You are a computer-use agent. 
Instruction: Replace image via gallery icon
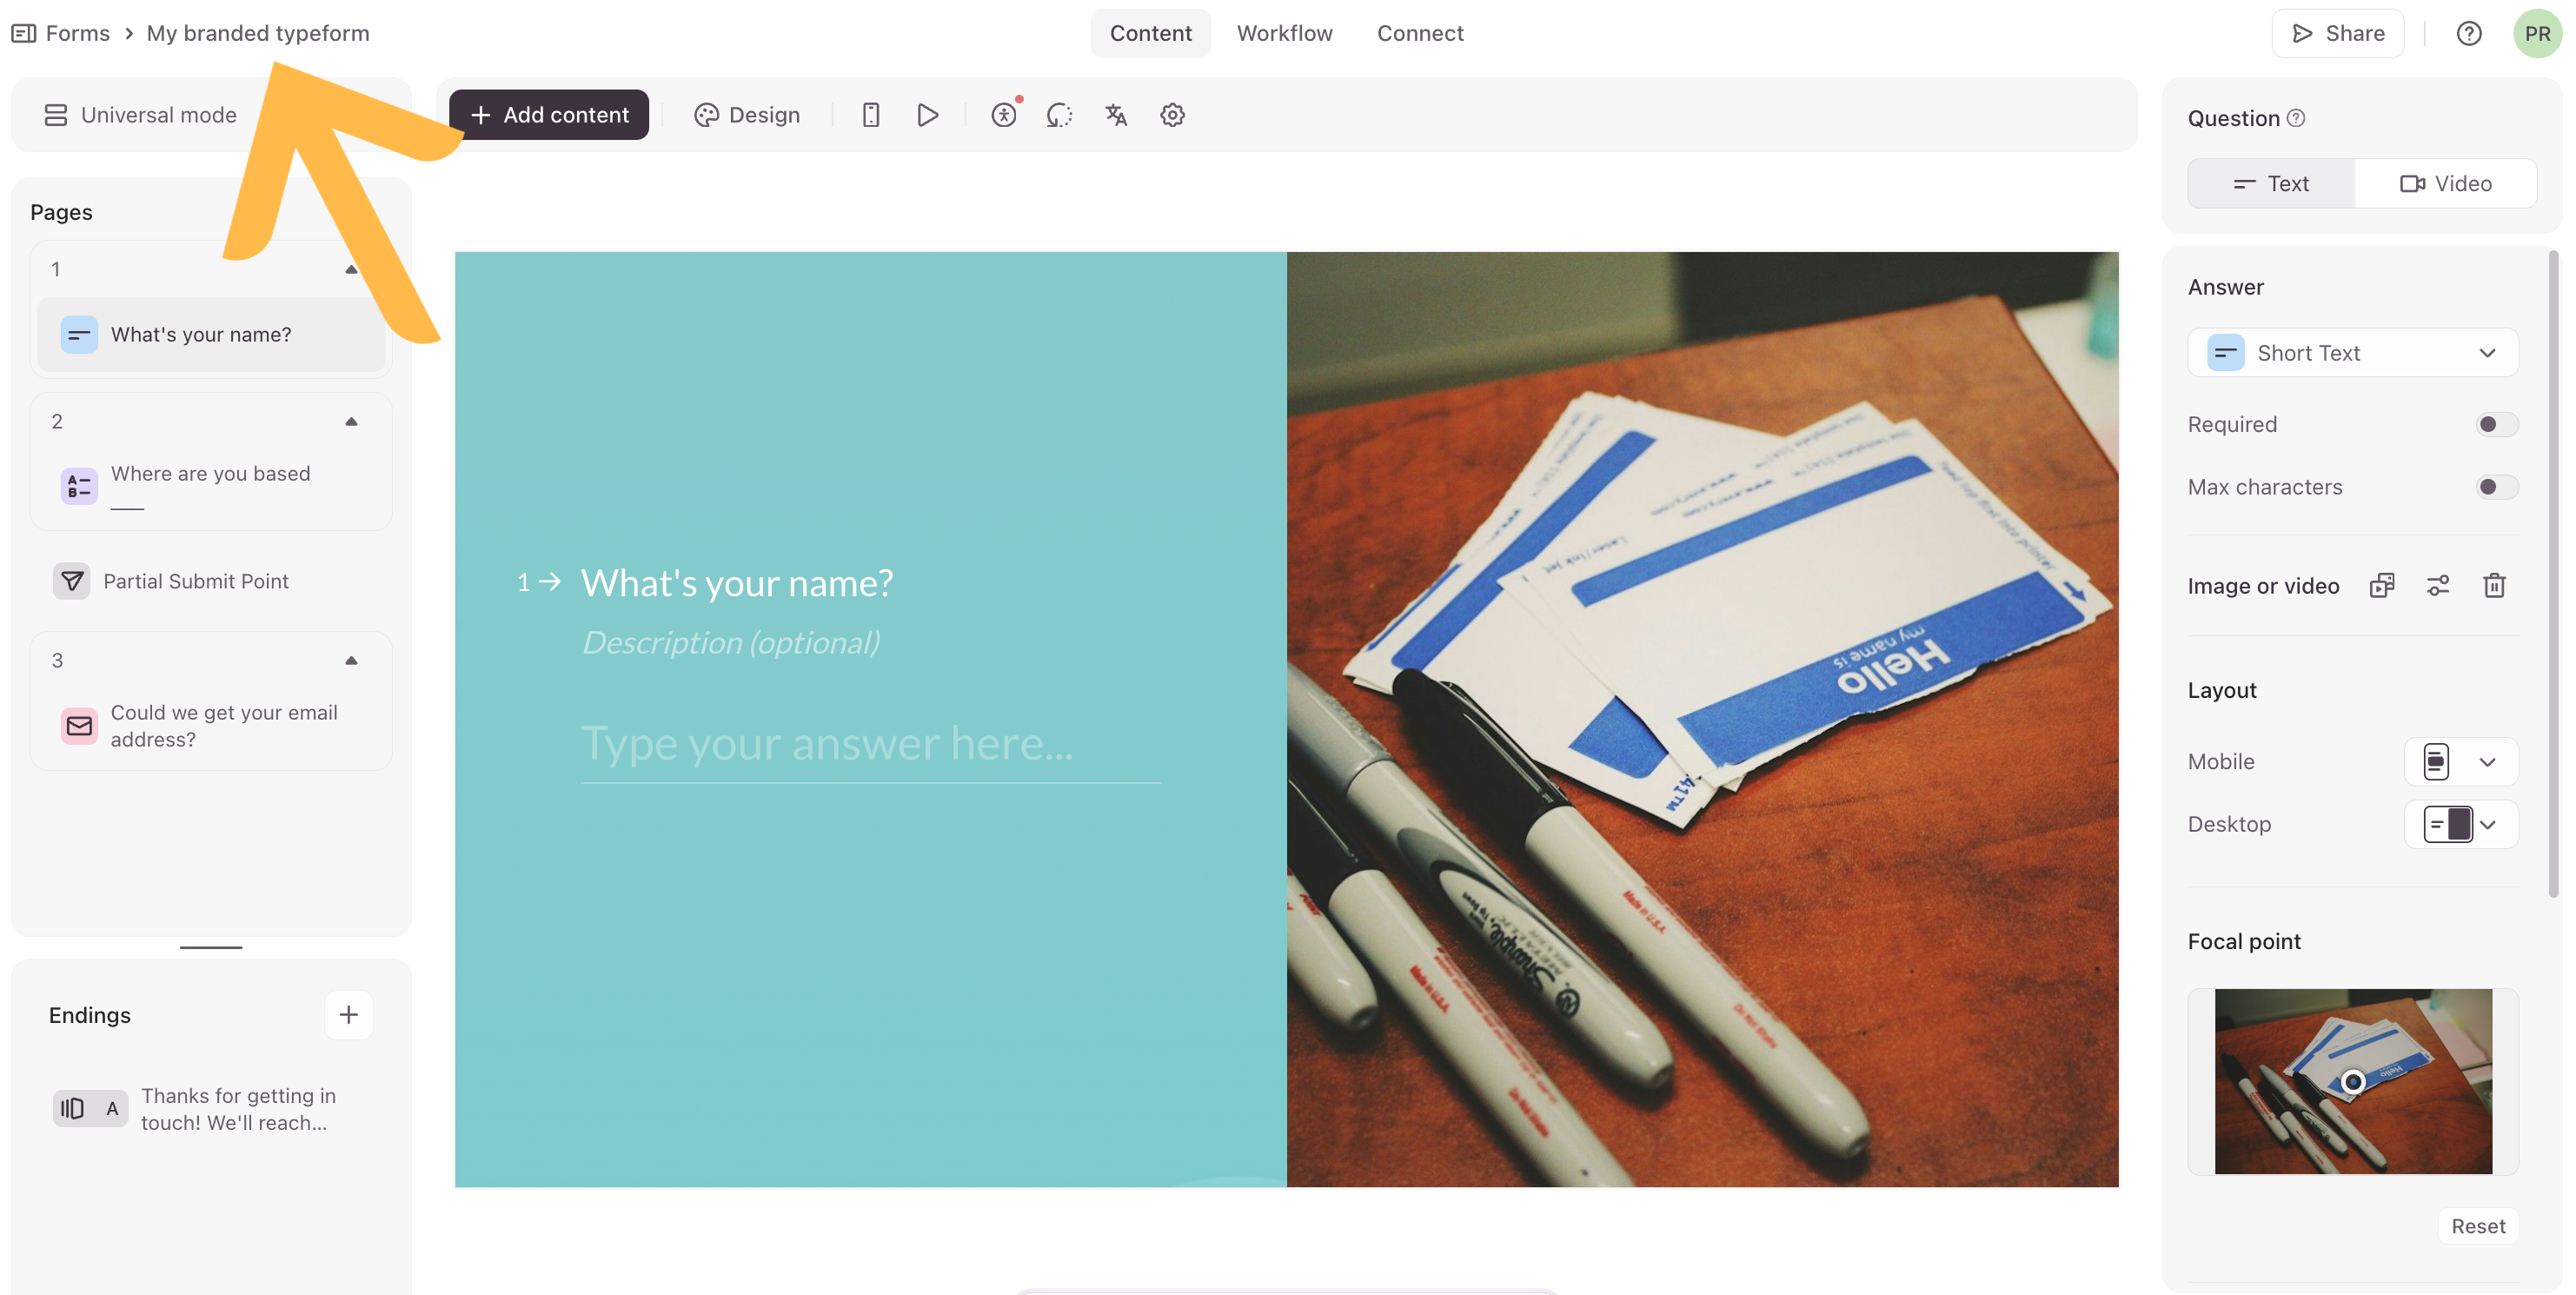(2382, 586)
